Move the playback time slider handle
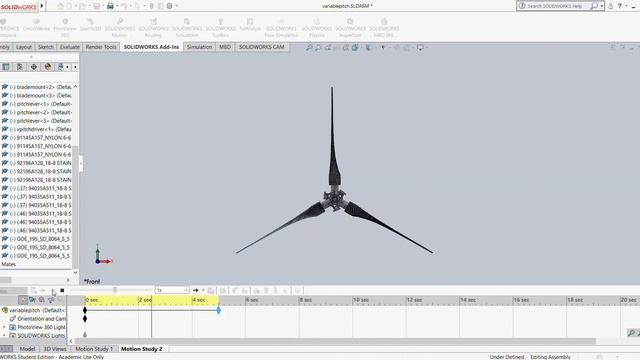 (115, 290)
